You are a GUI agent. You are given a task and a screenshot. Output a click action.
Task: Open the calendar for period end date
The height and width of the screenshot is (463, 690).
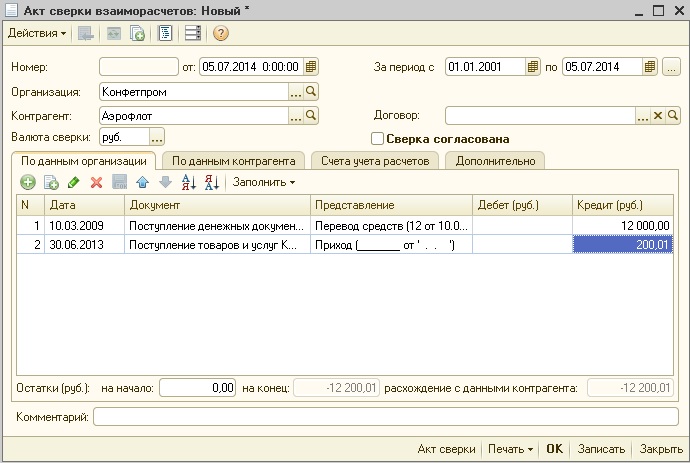[650, 67]
